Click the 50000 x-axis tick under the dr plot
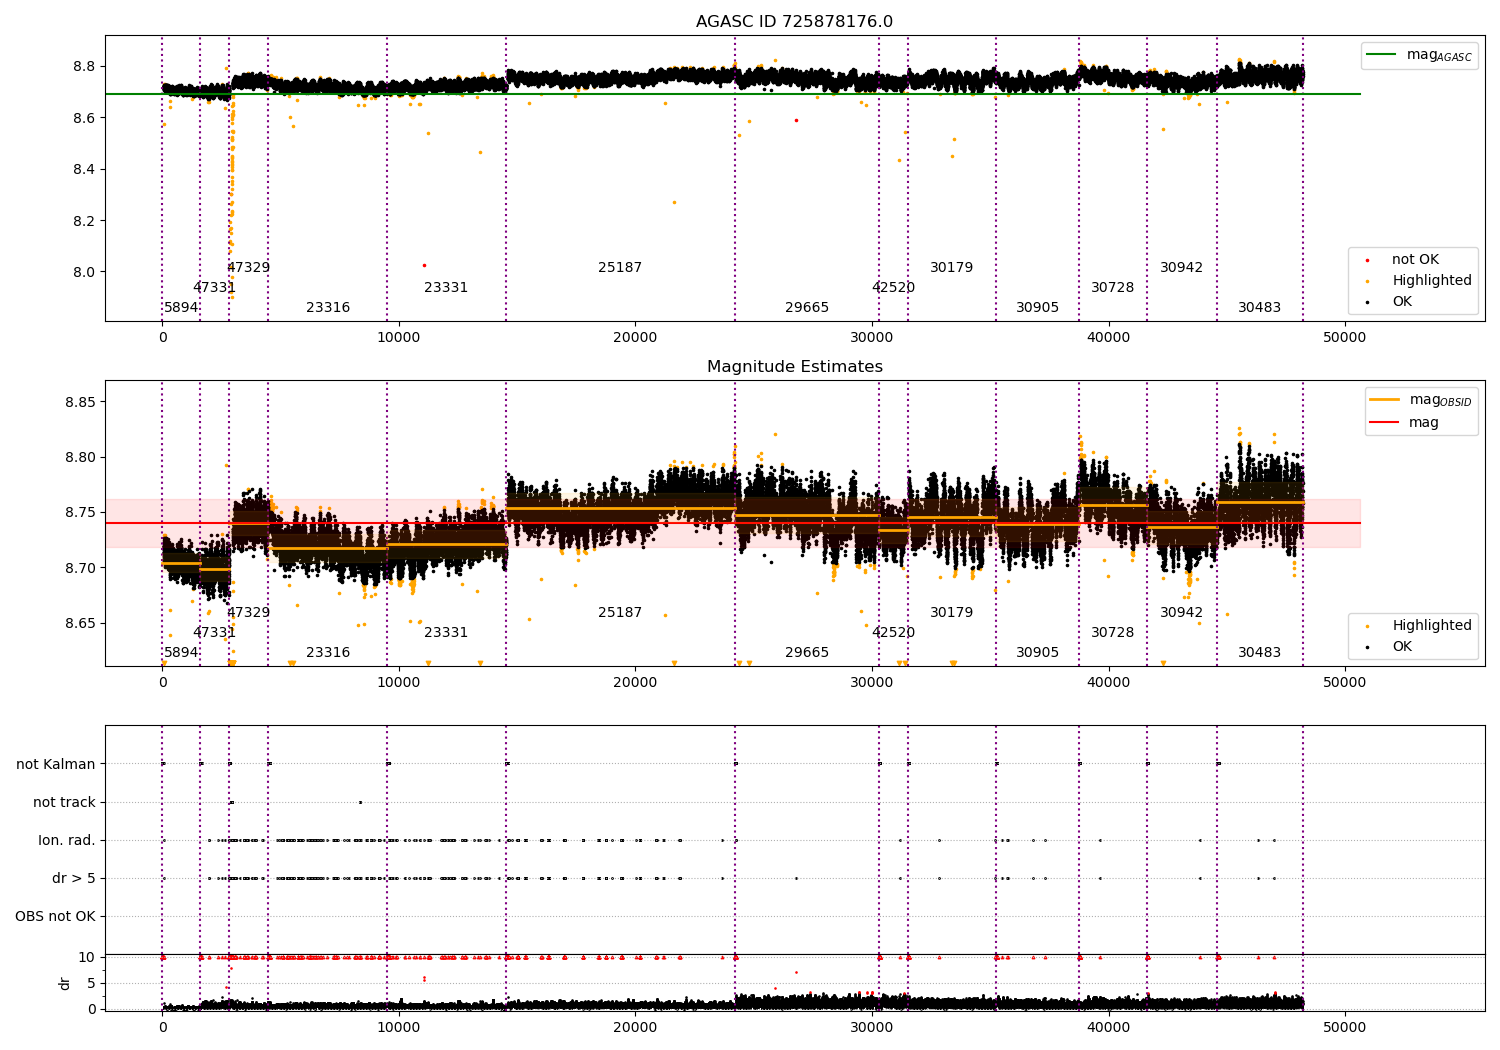Image resolution: width=1500 pixels, height=1050 pixels. point(1344,1027)
